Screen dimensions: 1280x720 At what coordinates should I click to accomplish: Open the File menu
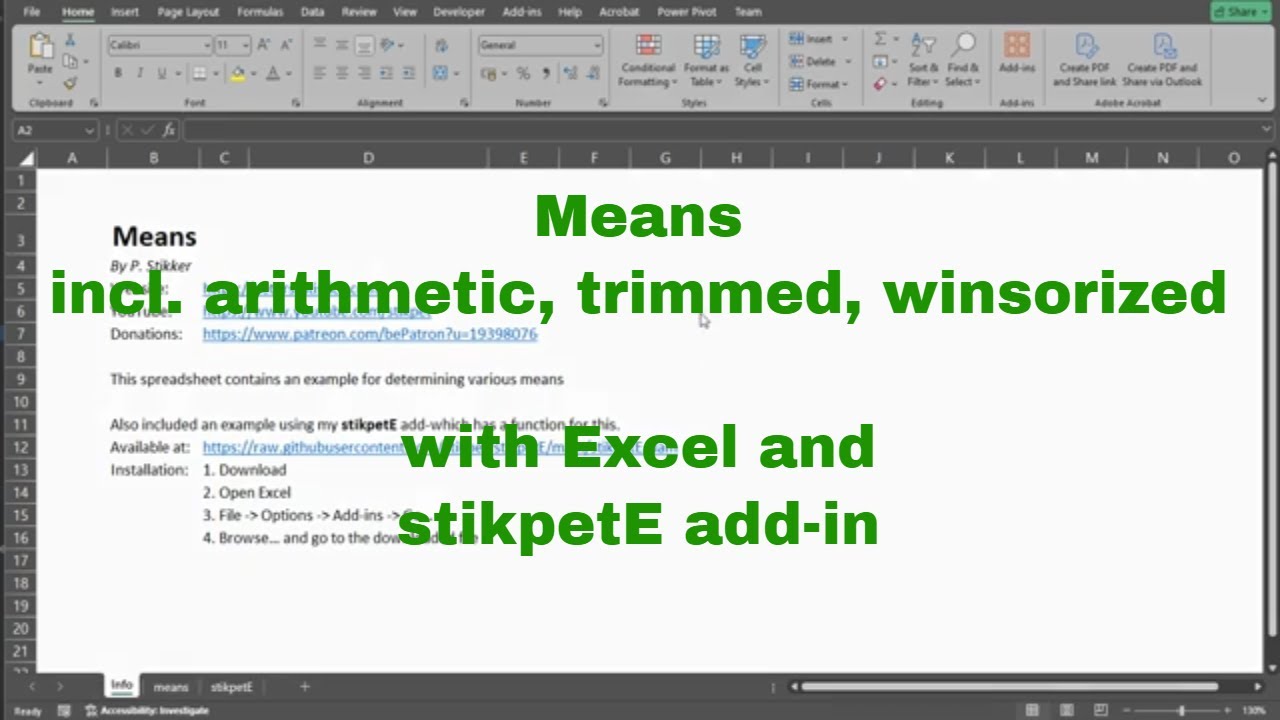[x=32, y=12]
